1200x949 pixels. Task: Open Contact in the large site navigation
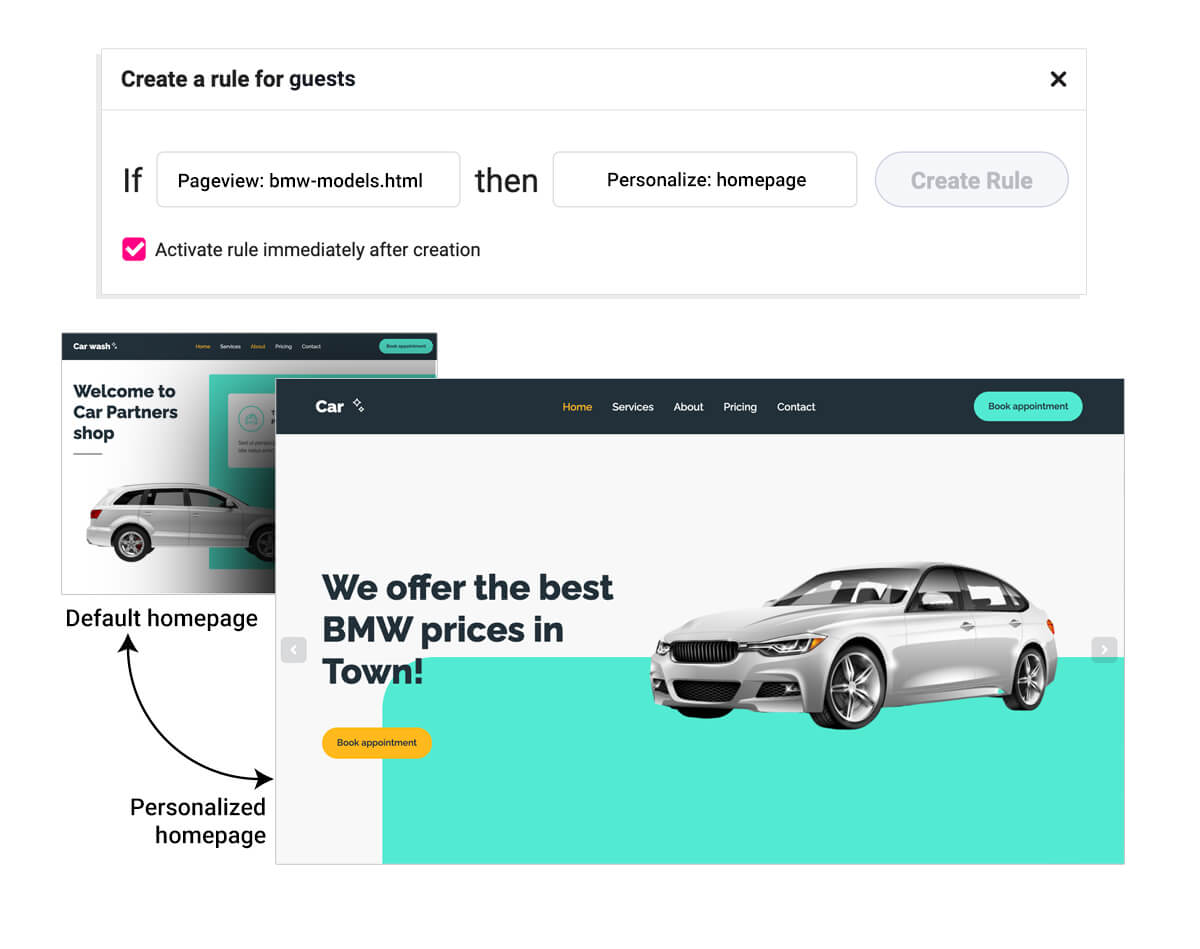(x=796, y=407)
